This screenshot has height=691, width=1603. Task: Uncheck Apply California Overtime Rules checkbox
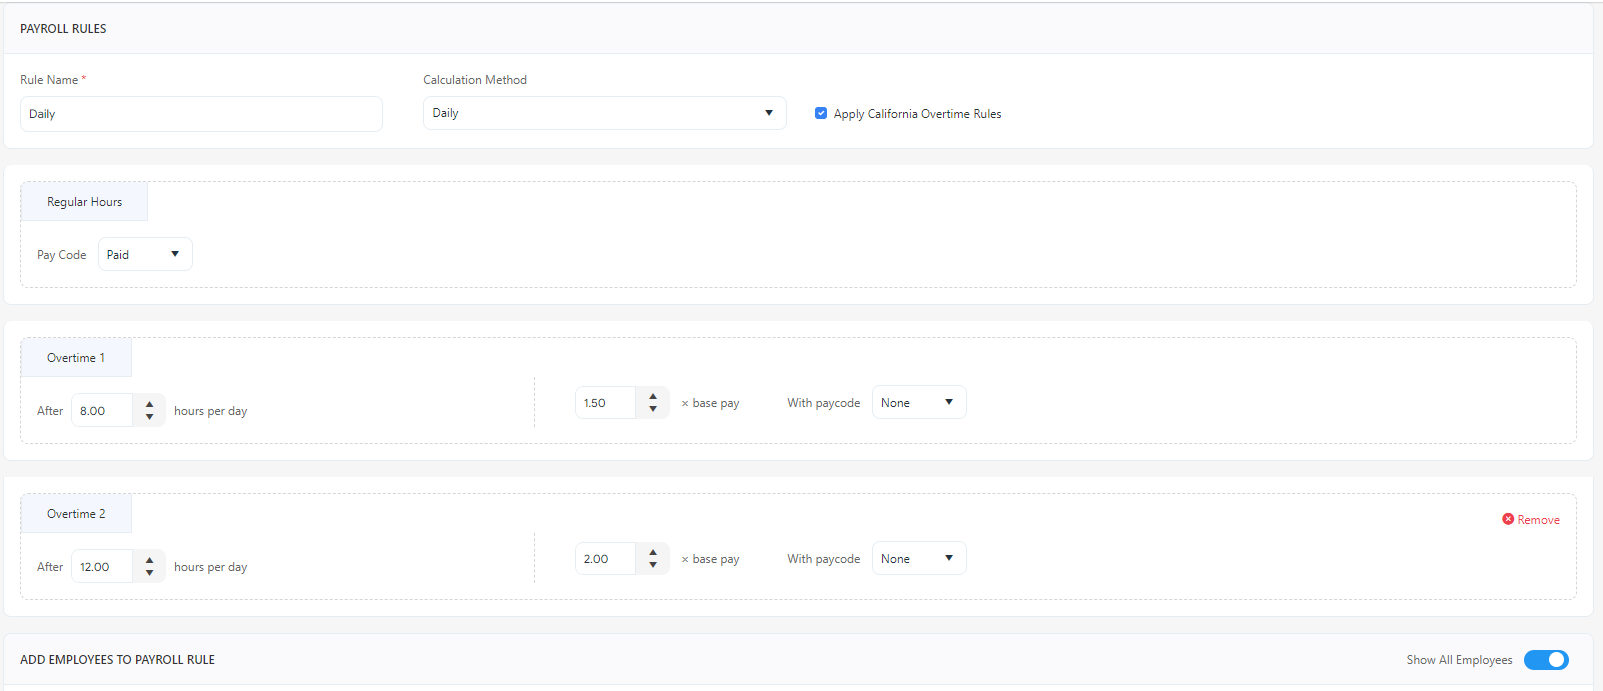point(821,114)
